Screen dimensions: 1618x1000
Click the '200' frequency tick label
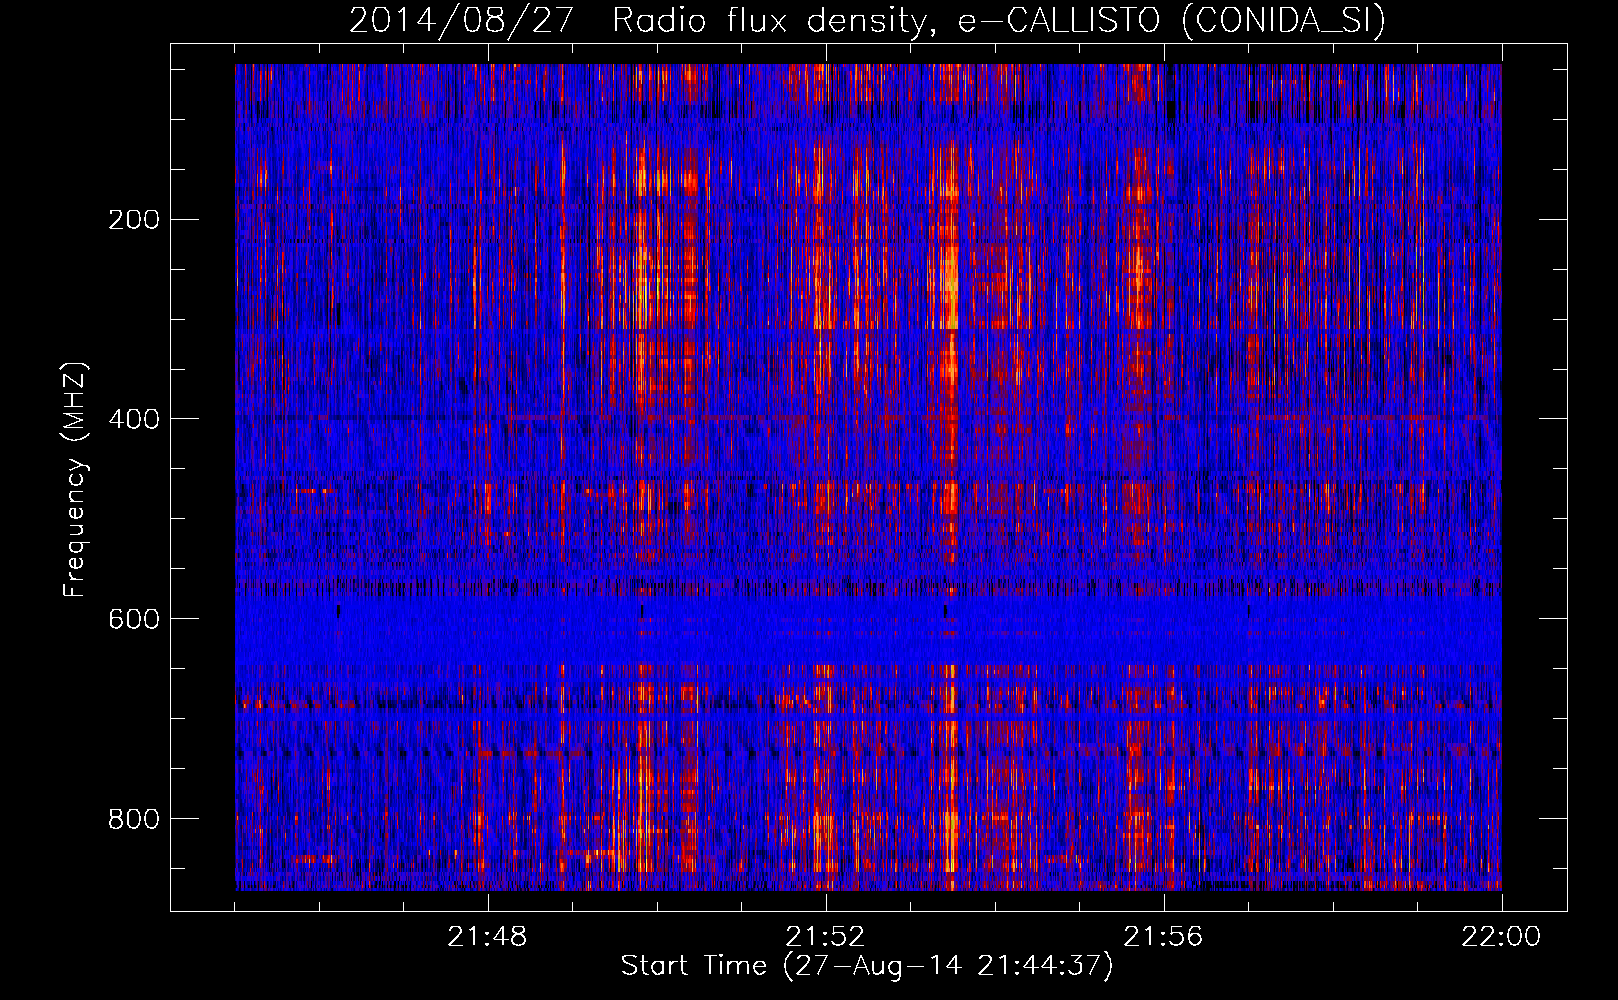[x=133, y=219]
